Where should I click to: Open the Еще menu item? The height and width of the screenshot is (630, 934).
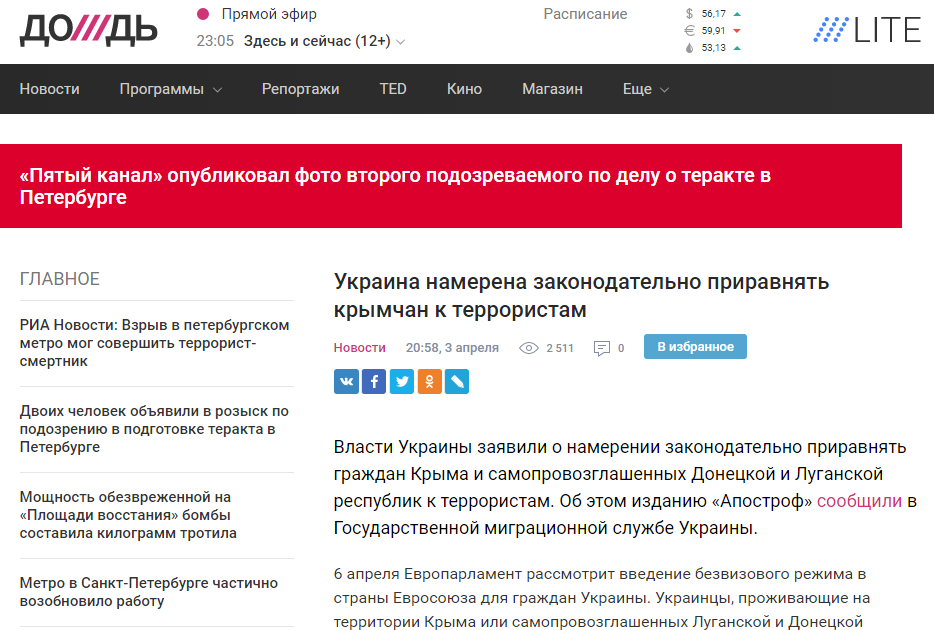[637, 89]
